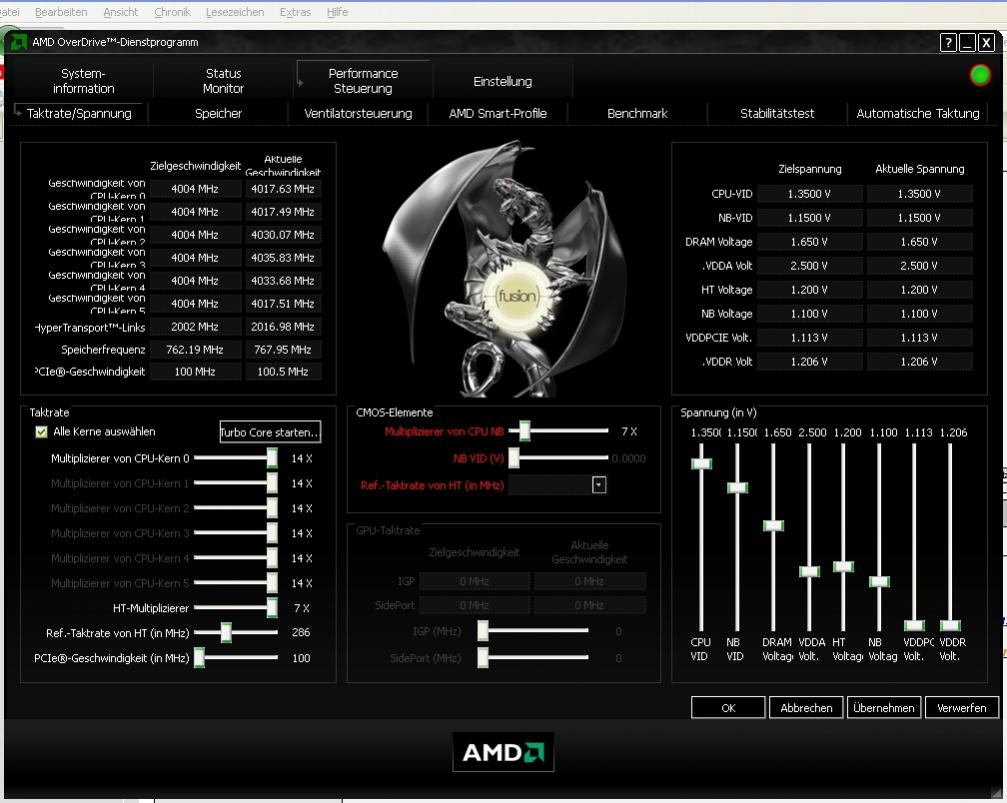Image resolution: width=1007 pixels, height=803 pixels.
Task: Click the HT-Multiplizierer slider handle
Action: point(272,608)
